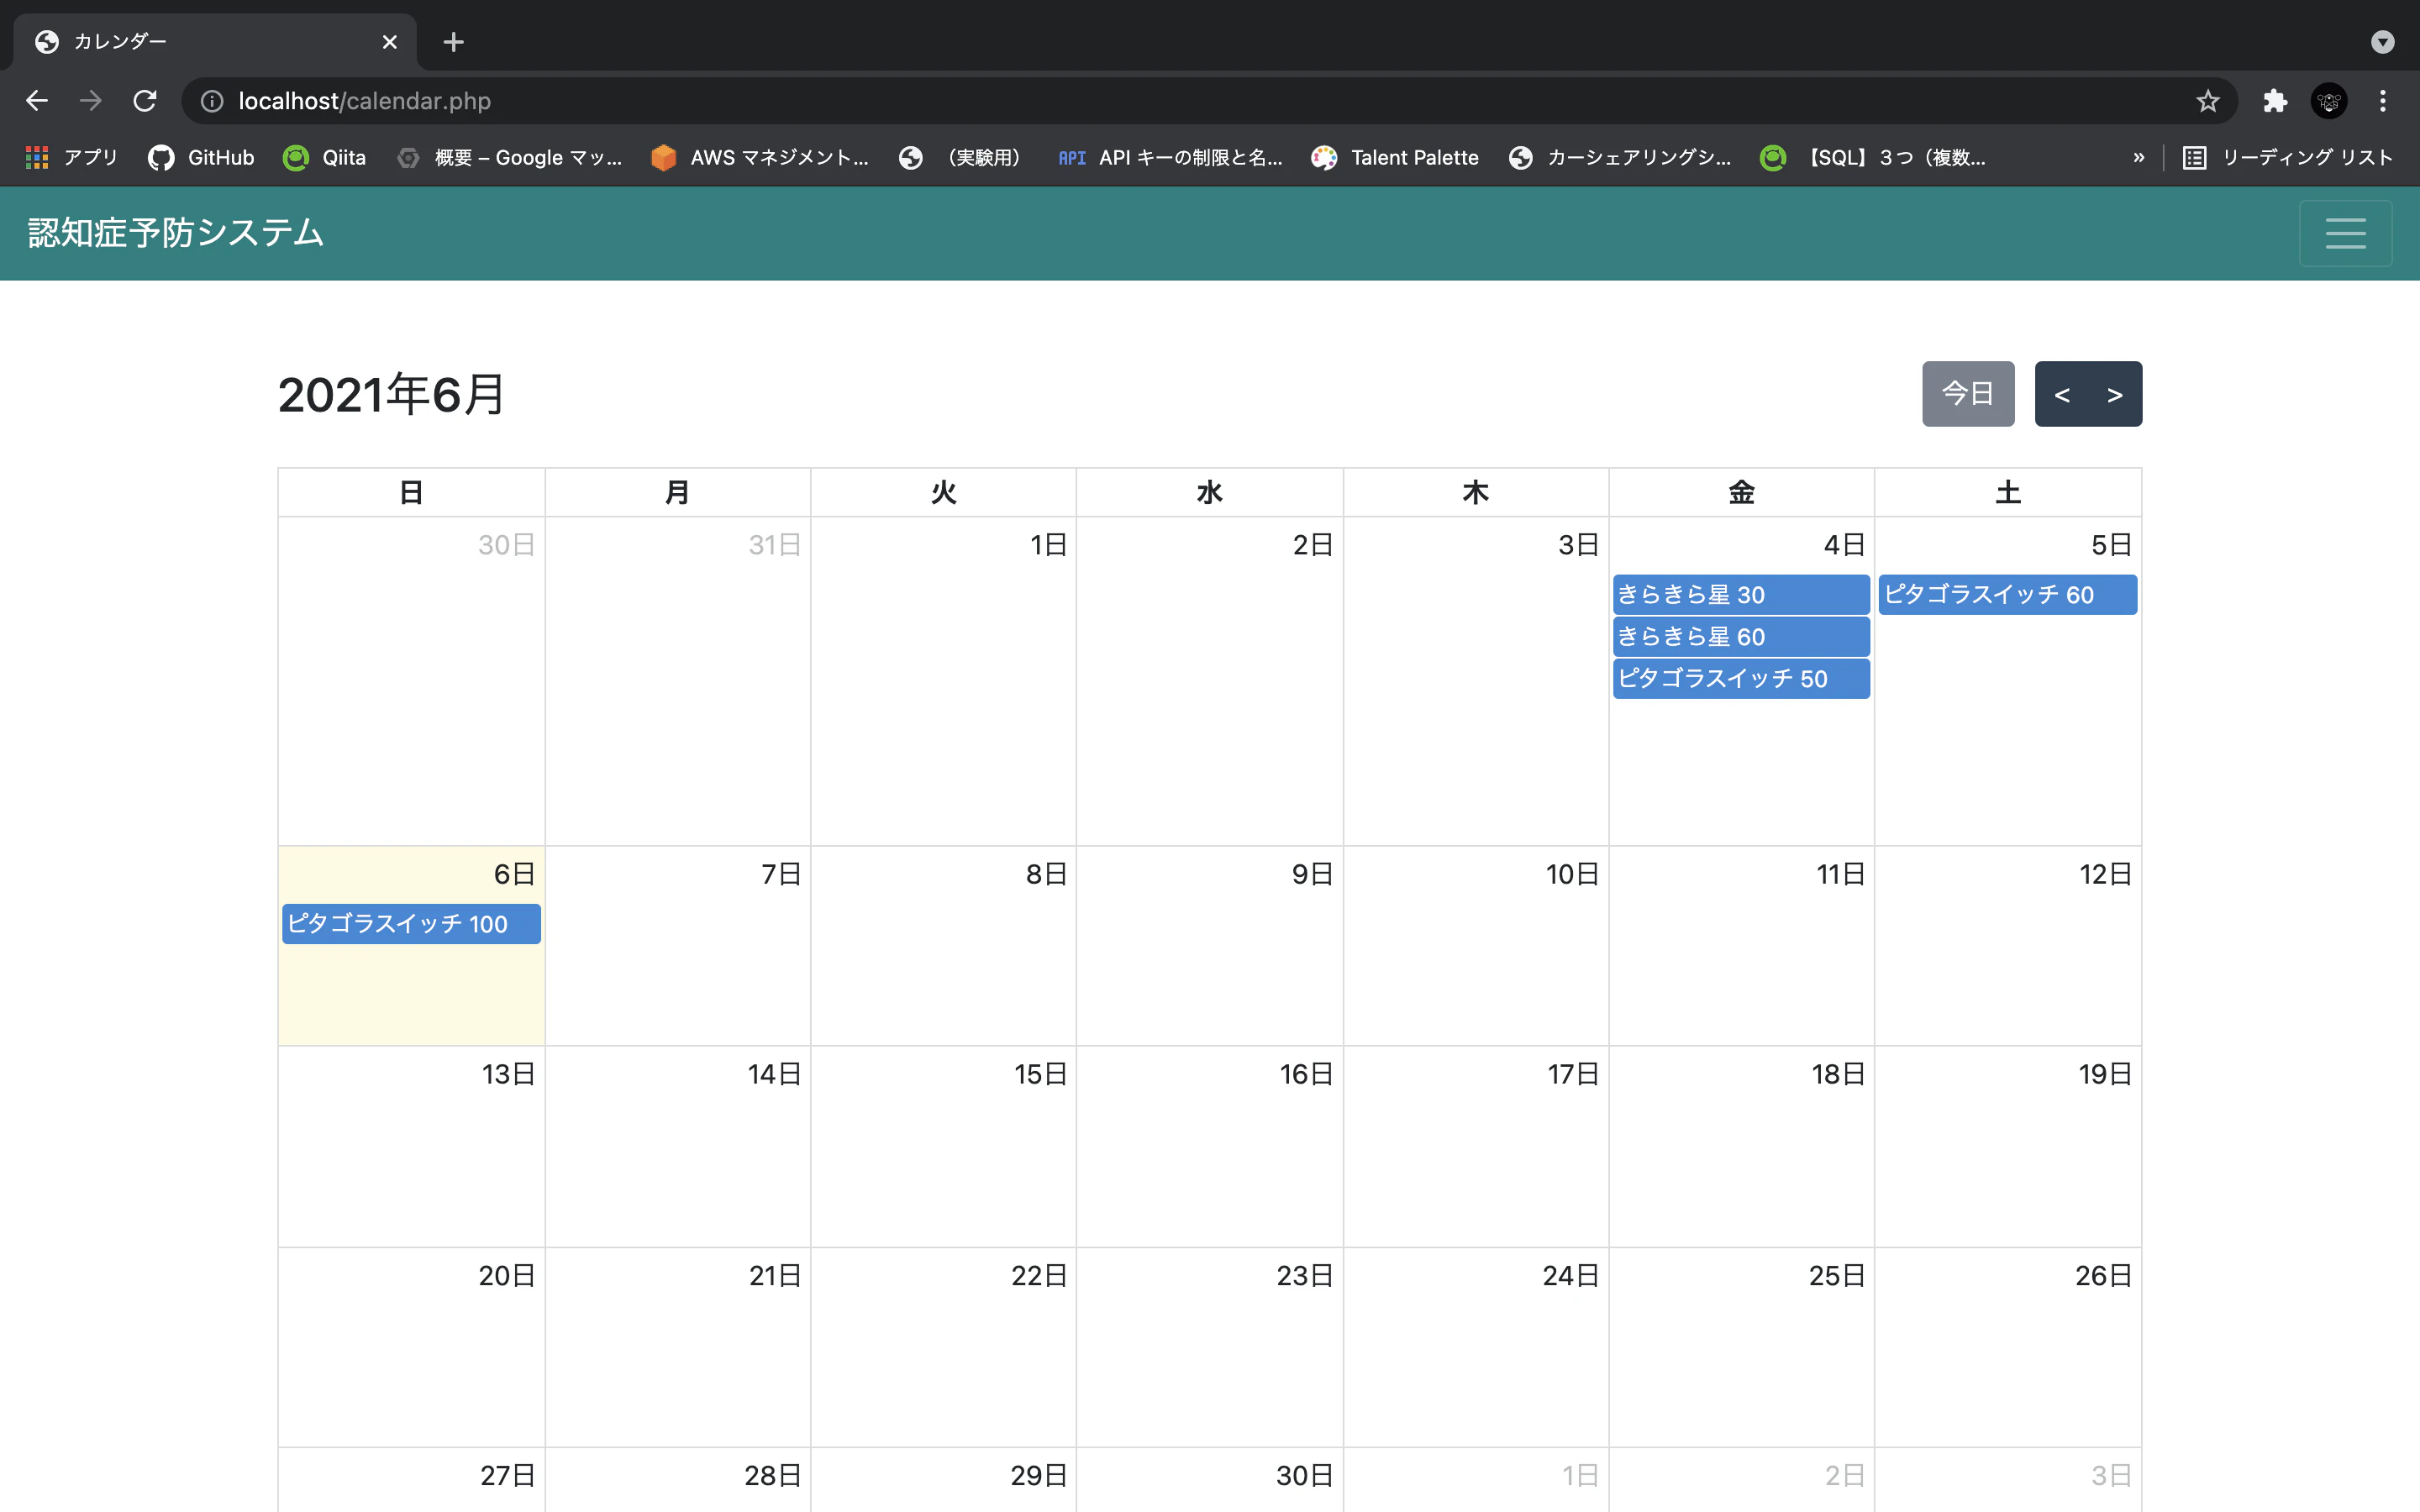Open the extensions puzzle icon
The height and width of the screenshot is (1512, 2420).
pyautogui.click(x=2275, y=101)
